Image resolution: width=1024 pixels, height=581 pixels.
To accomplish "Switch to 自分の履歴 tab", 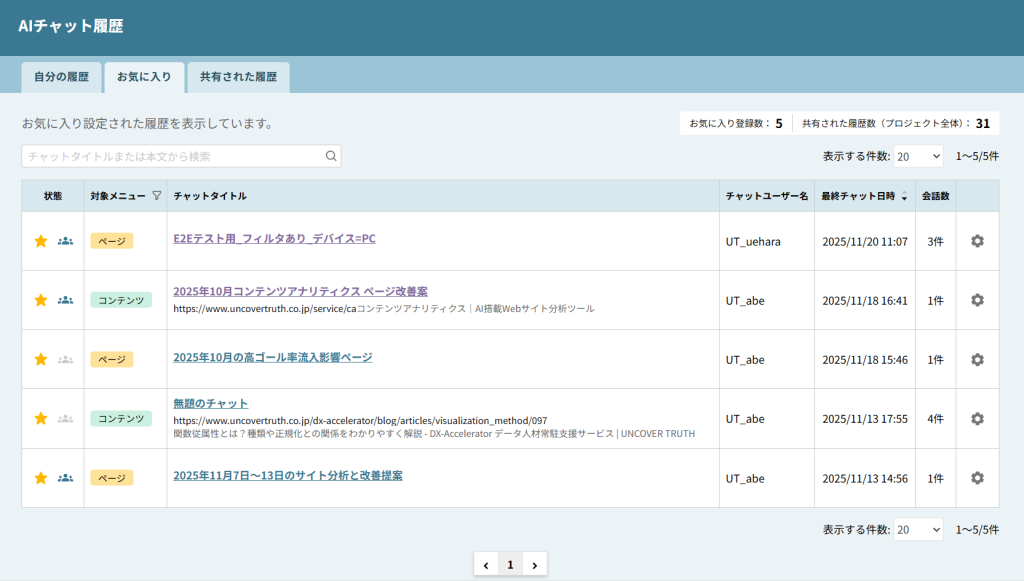I will (61, 77).
